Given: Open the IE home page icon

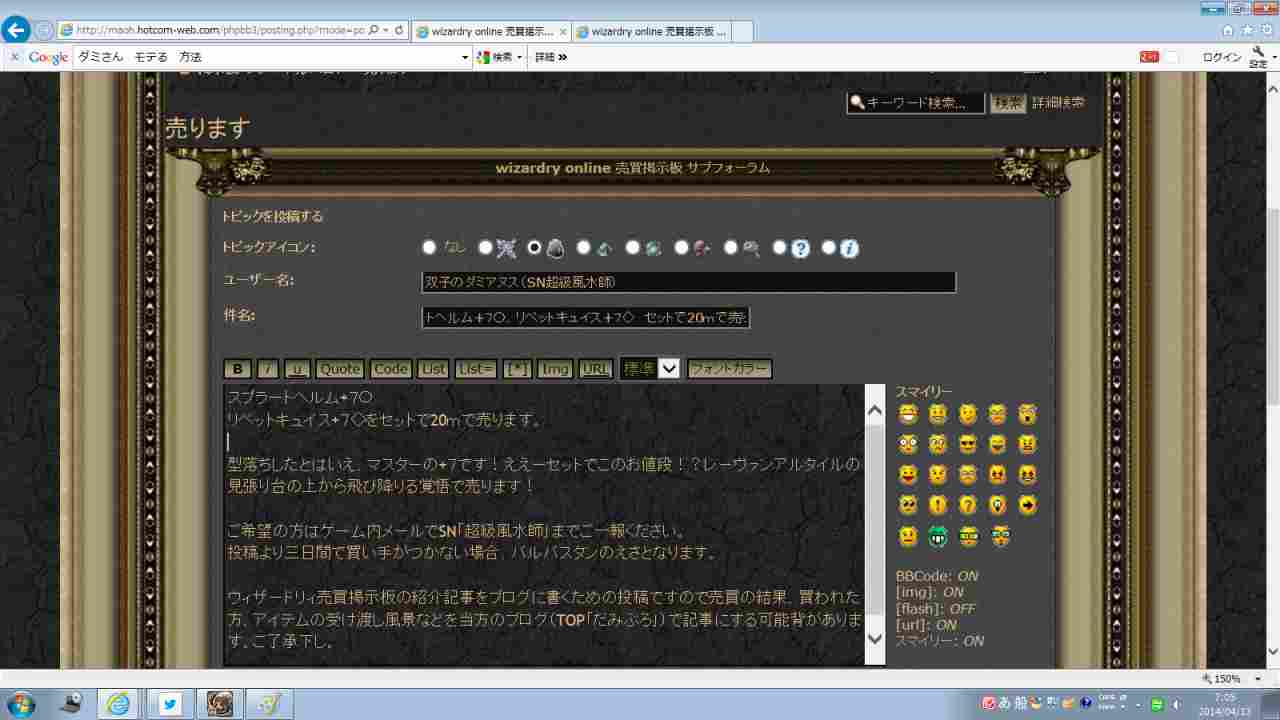Looking at the screenshot, I should 1228,30.
